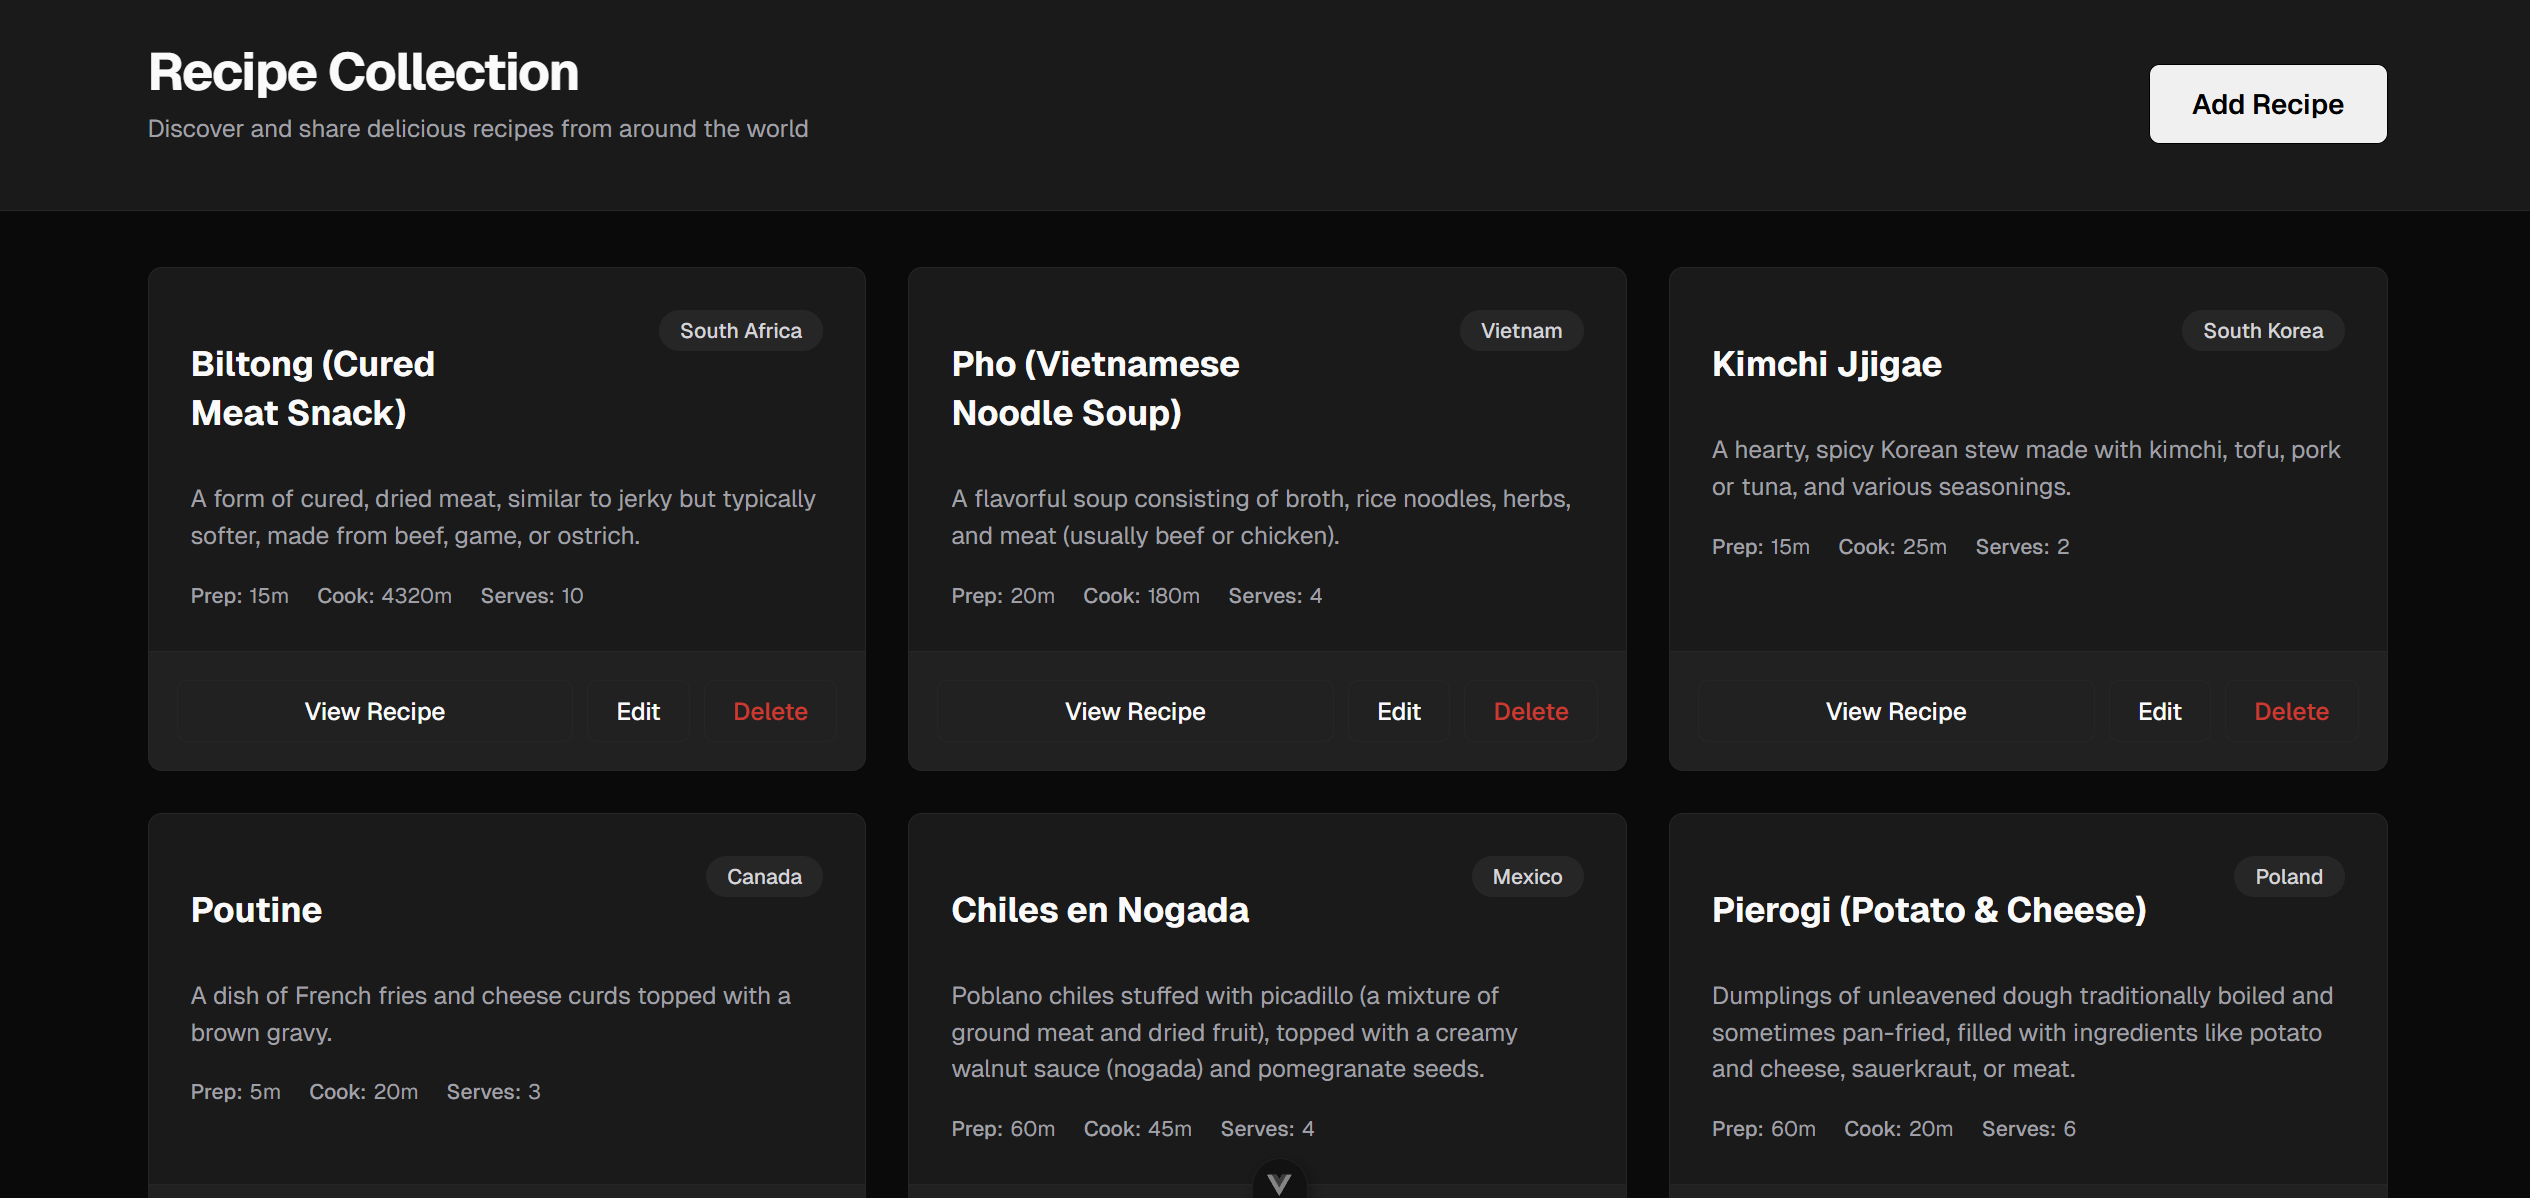
Task: Click 'Prep: 20m' on the Pho card
Action: (1003, 596)
